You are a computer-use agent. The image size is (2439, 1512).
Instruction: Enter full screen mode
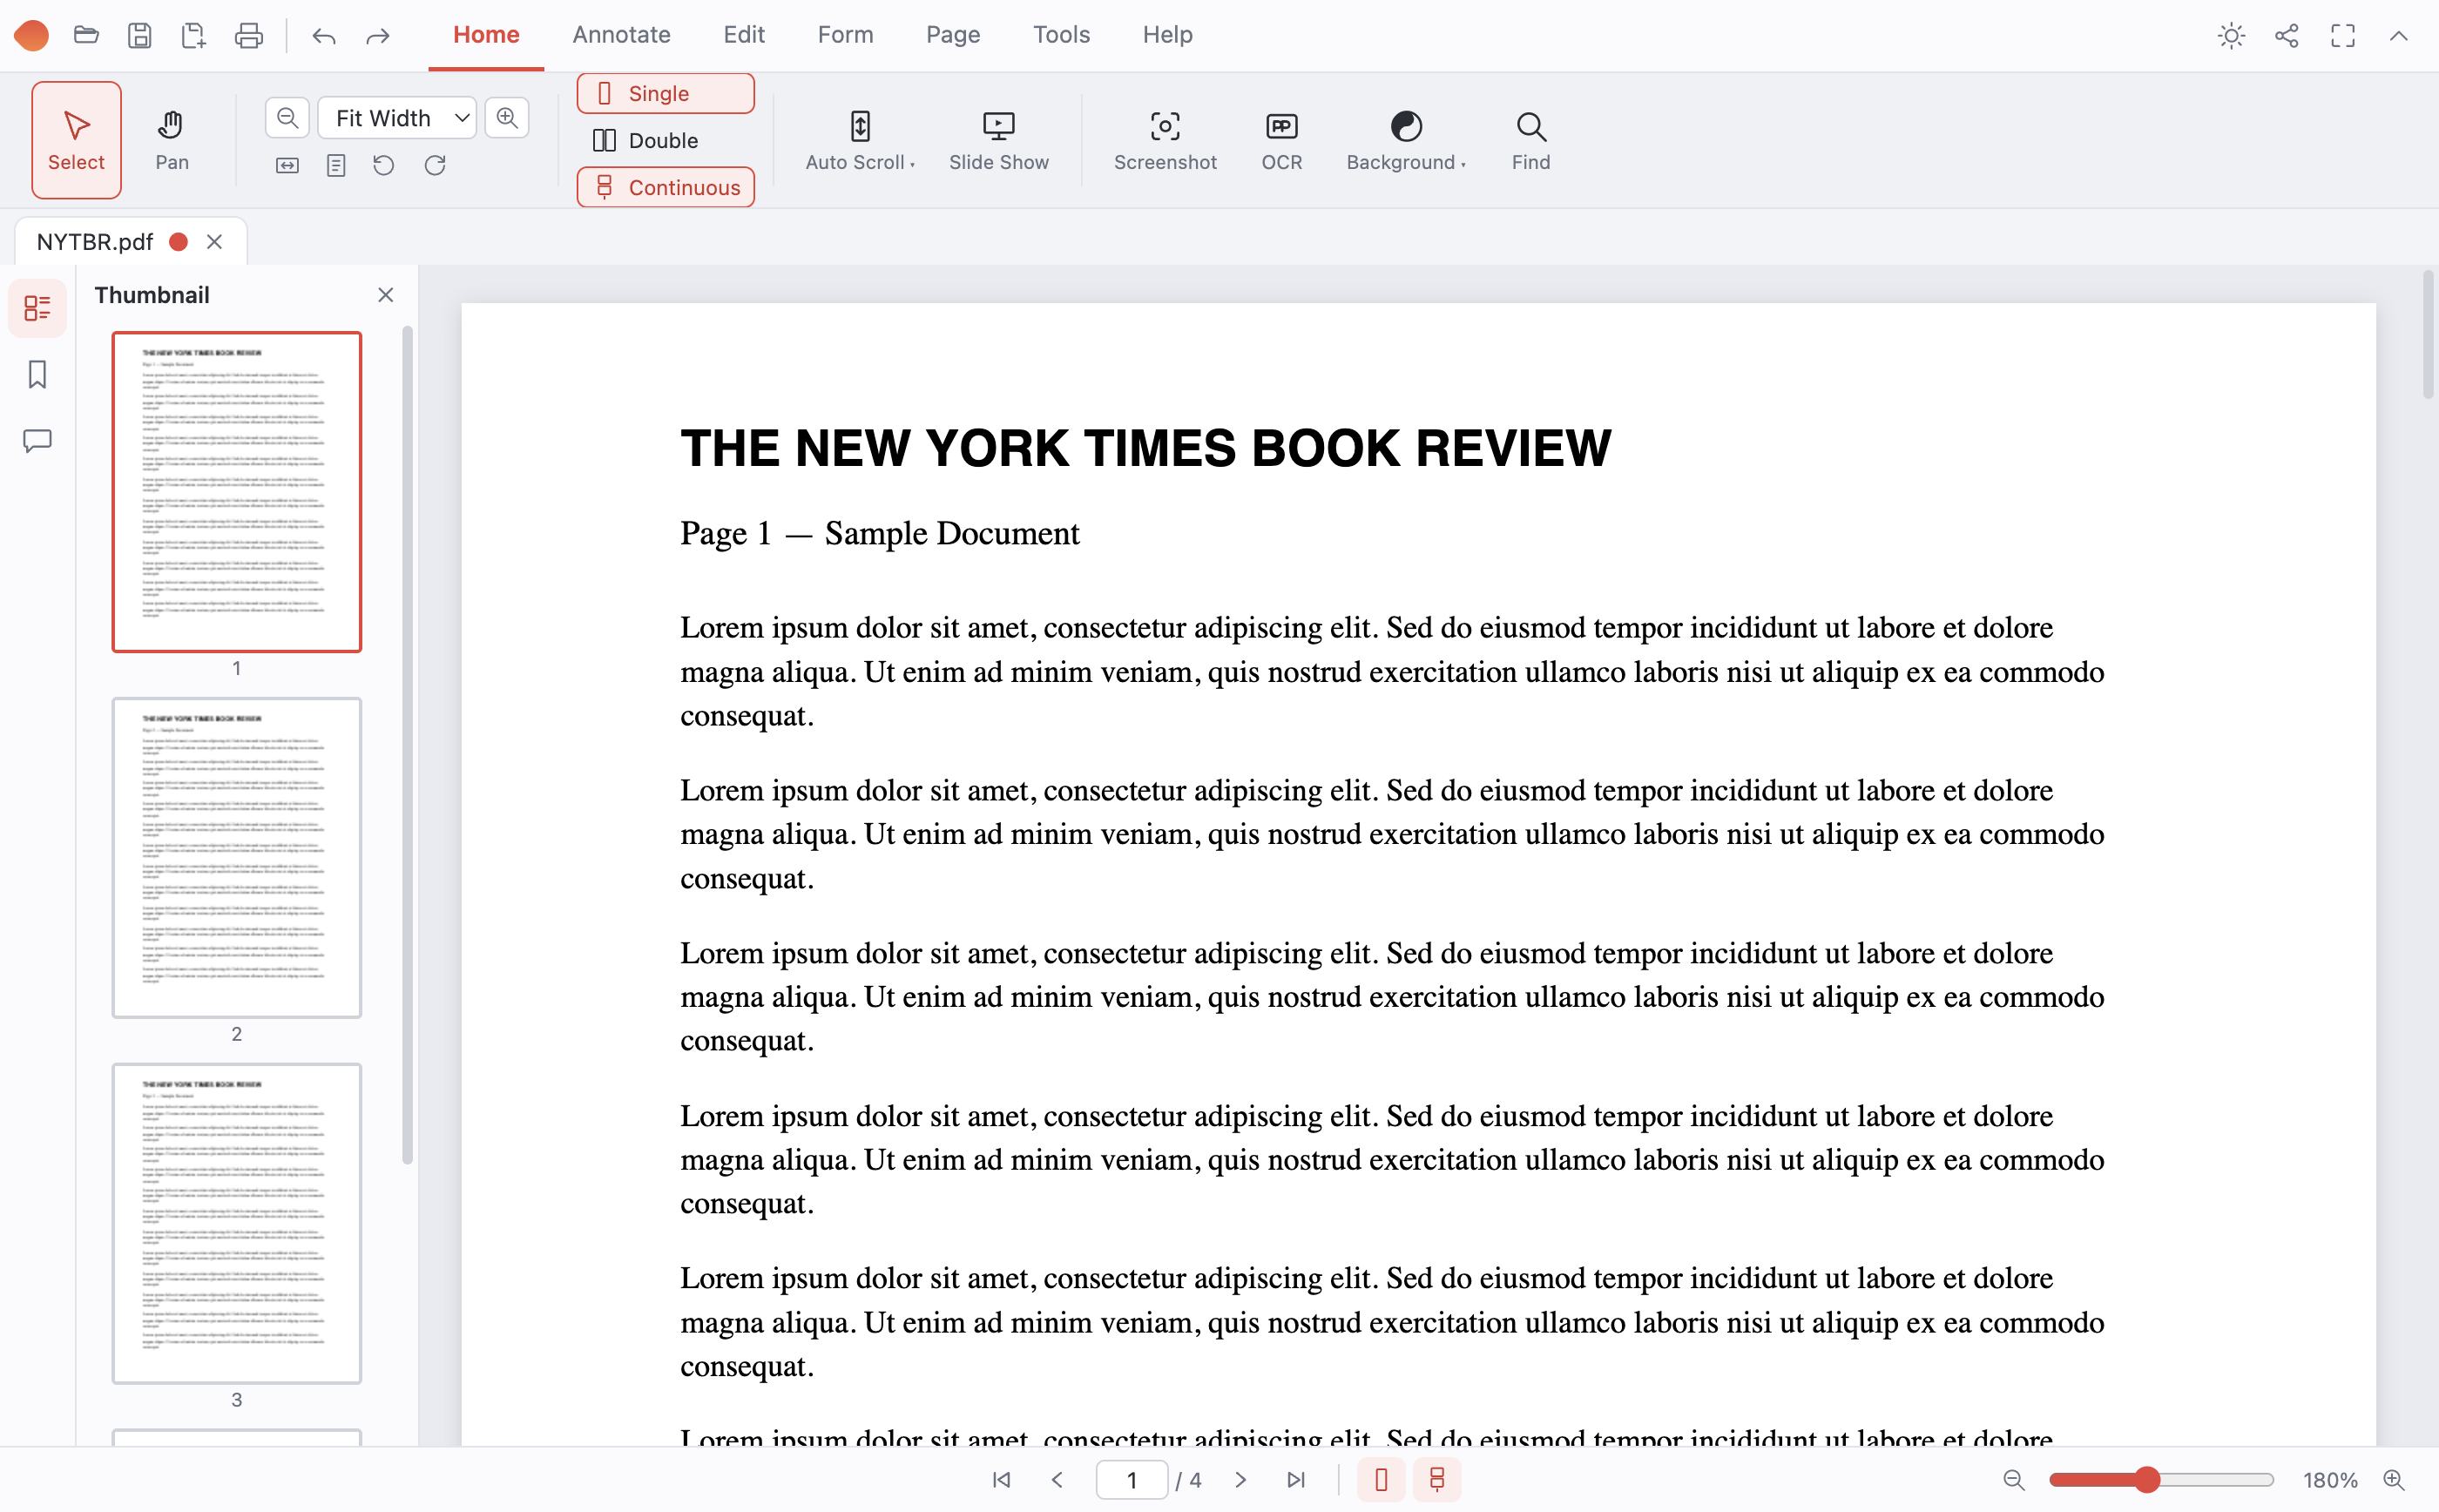point(2342,36)
